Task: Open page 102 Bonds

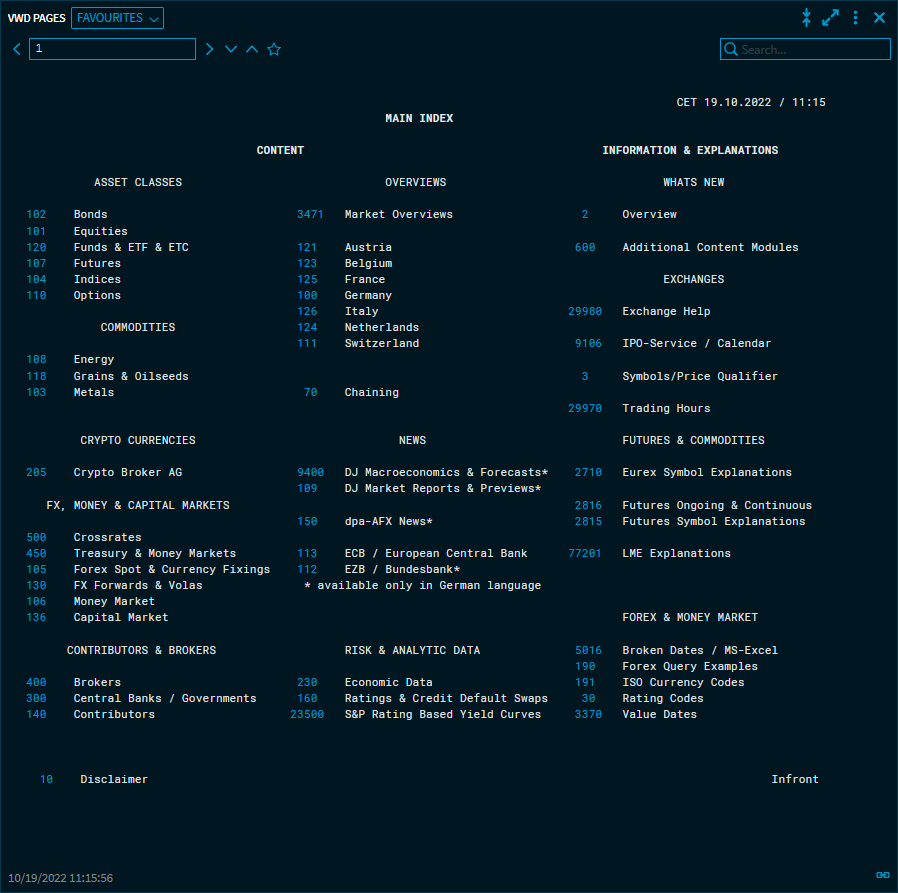Action: pos(37,214)
